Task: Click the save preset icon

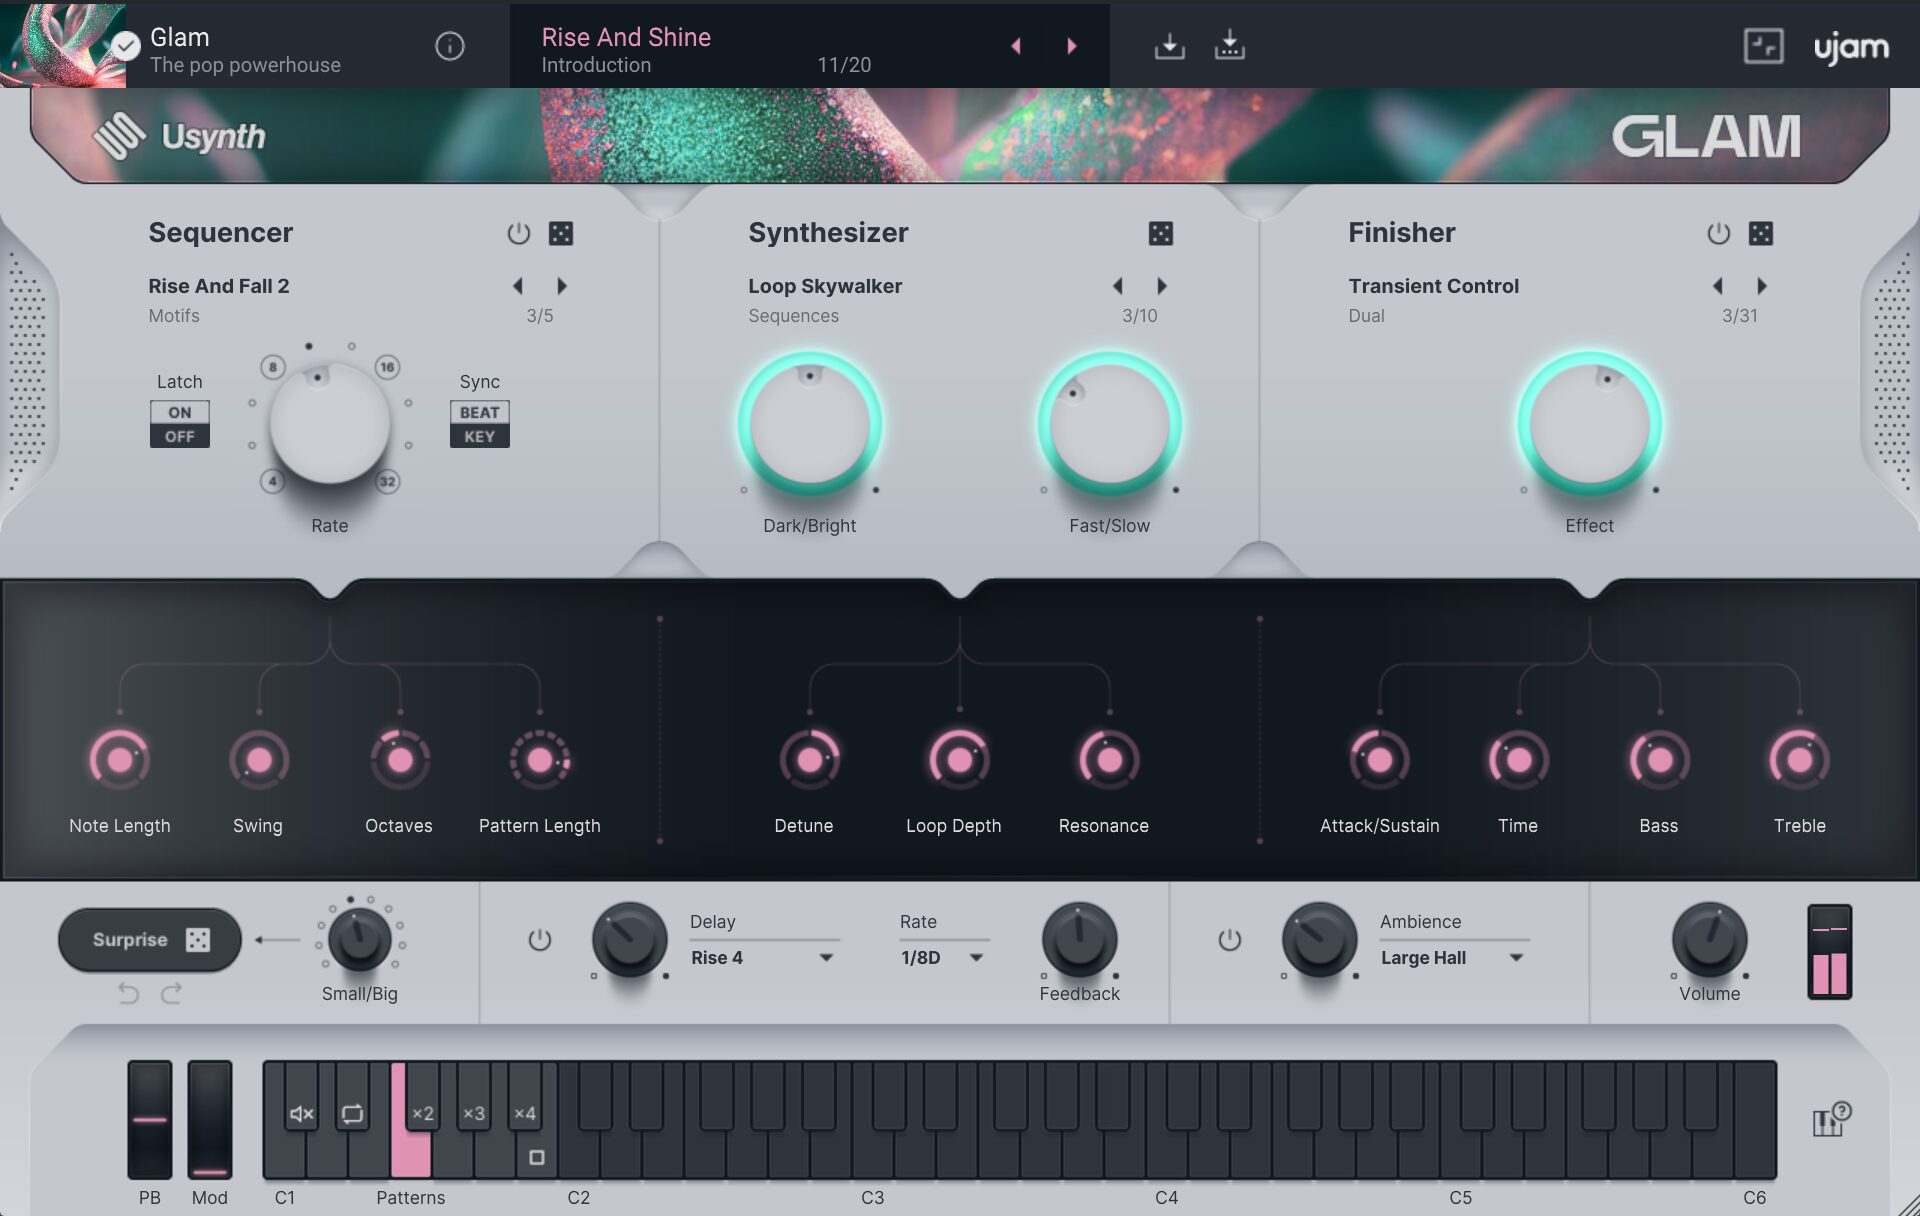Action: point(1169,46)
